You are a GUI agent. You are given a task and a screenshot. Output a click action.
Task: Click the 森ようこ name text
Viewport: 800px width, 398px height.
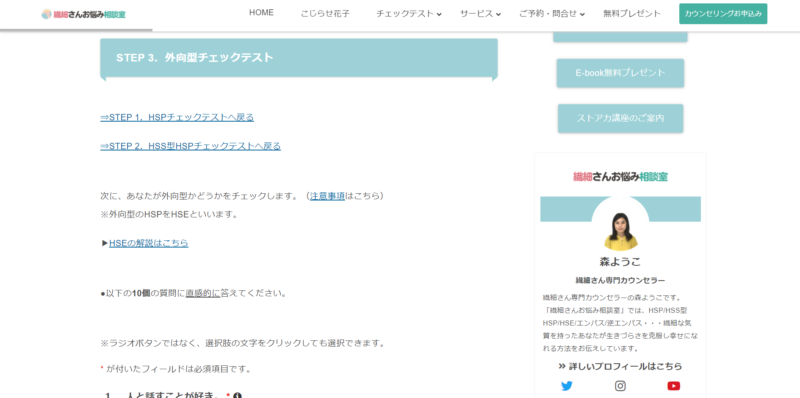(620, 262)
